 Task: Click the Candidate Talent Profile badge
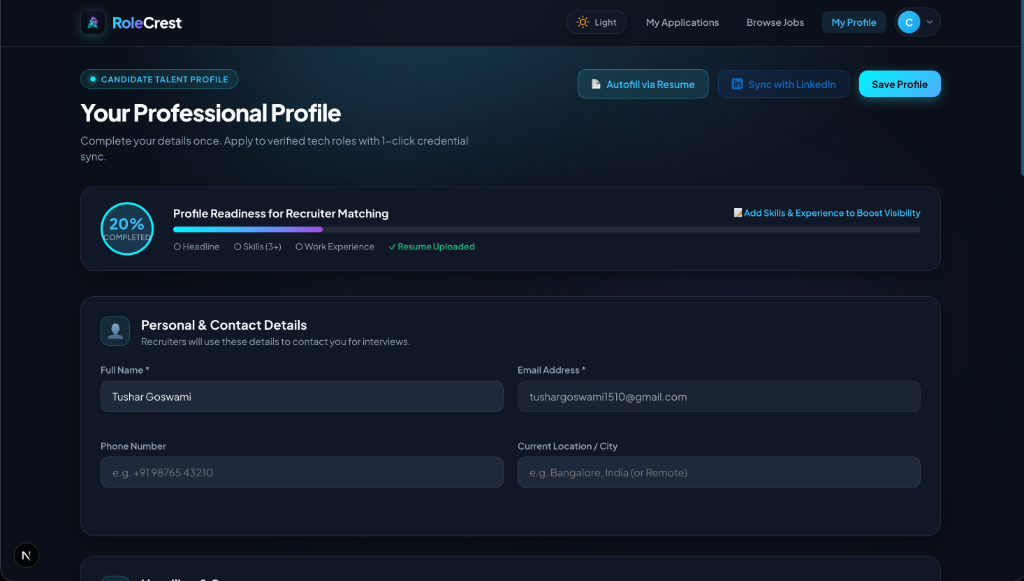[x=159, y=79]
